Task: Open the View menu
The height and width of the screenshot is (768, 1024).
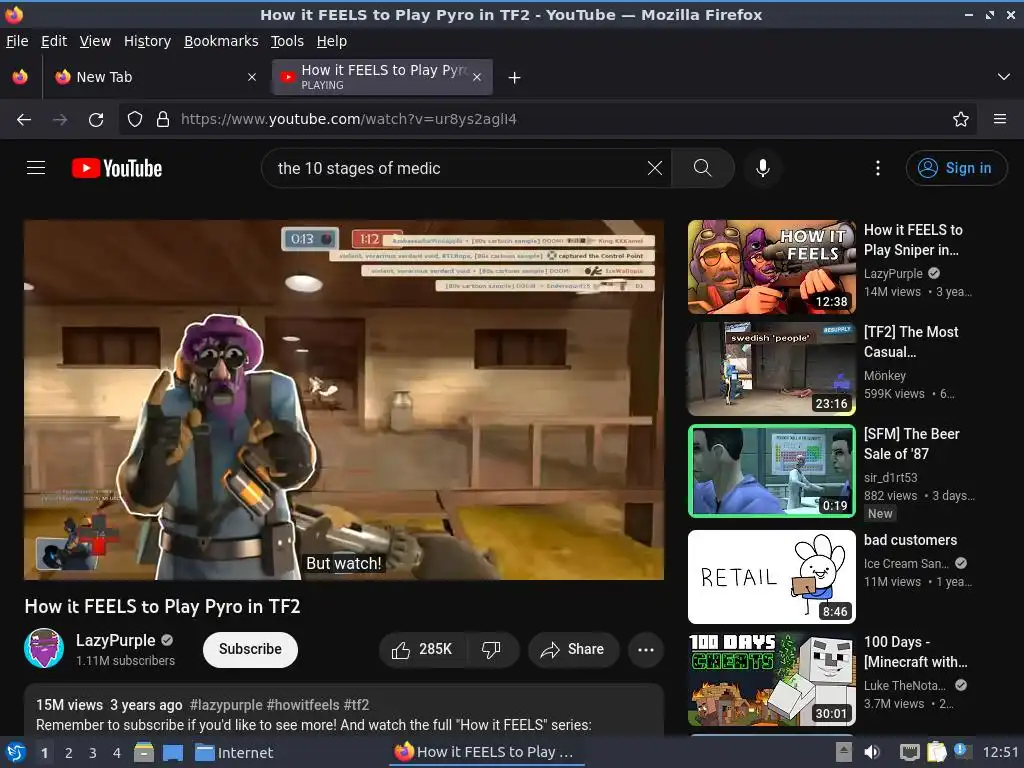Action: [x=95, y=41]
